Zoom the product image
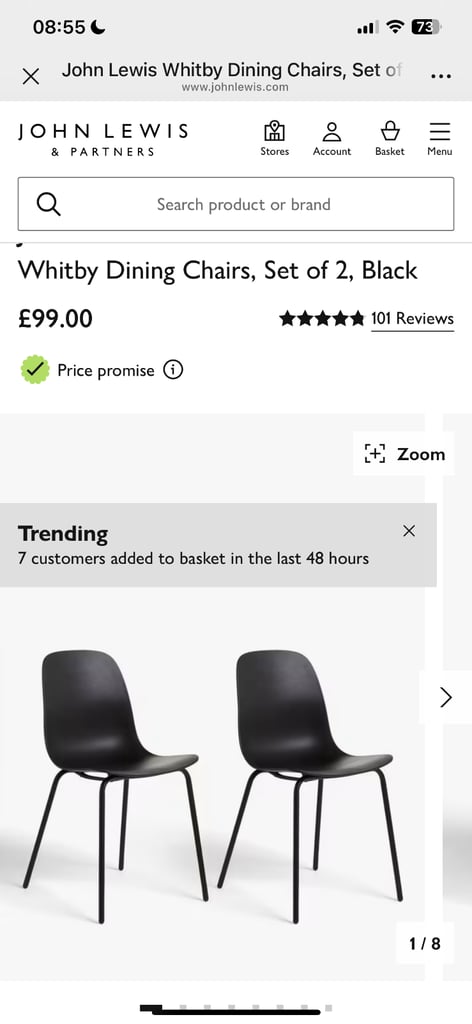Viewport: 472px width, 1024px height. coord(404,454)
